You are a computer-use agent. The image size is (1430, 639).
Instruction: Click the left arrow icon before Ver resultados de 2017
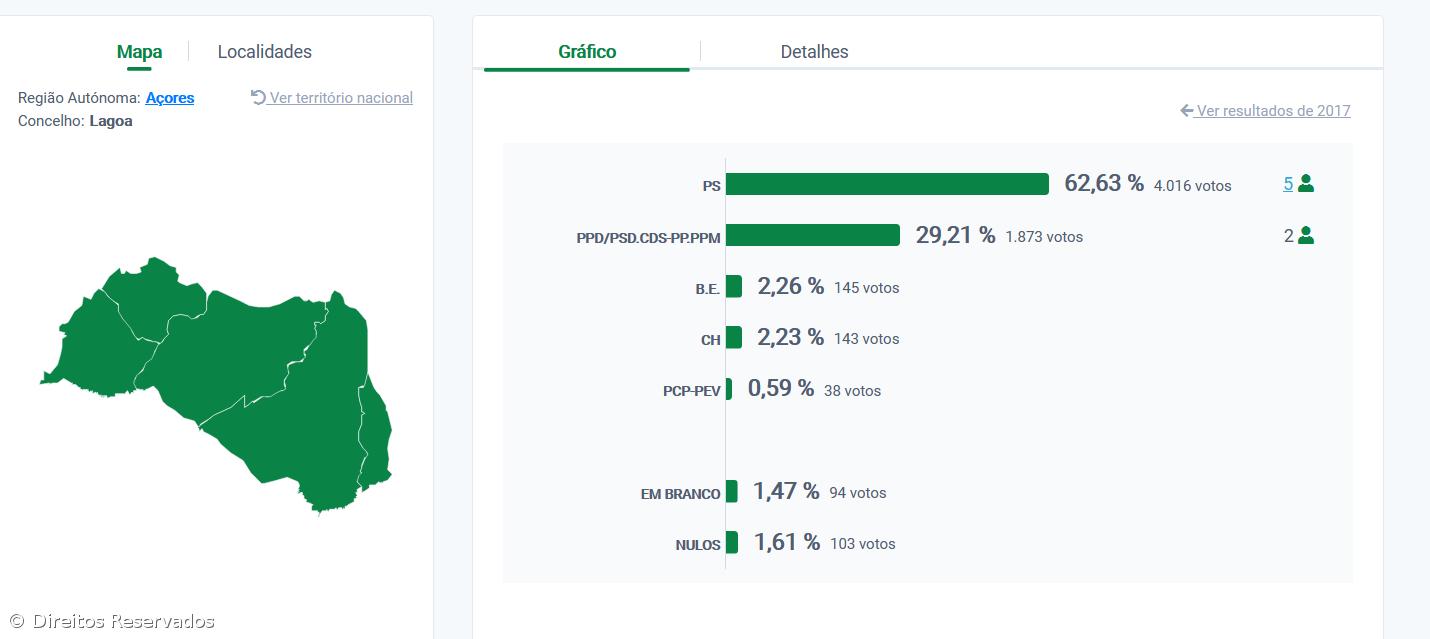point(1187,111)
